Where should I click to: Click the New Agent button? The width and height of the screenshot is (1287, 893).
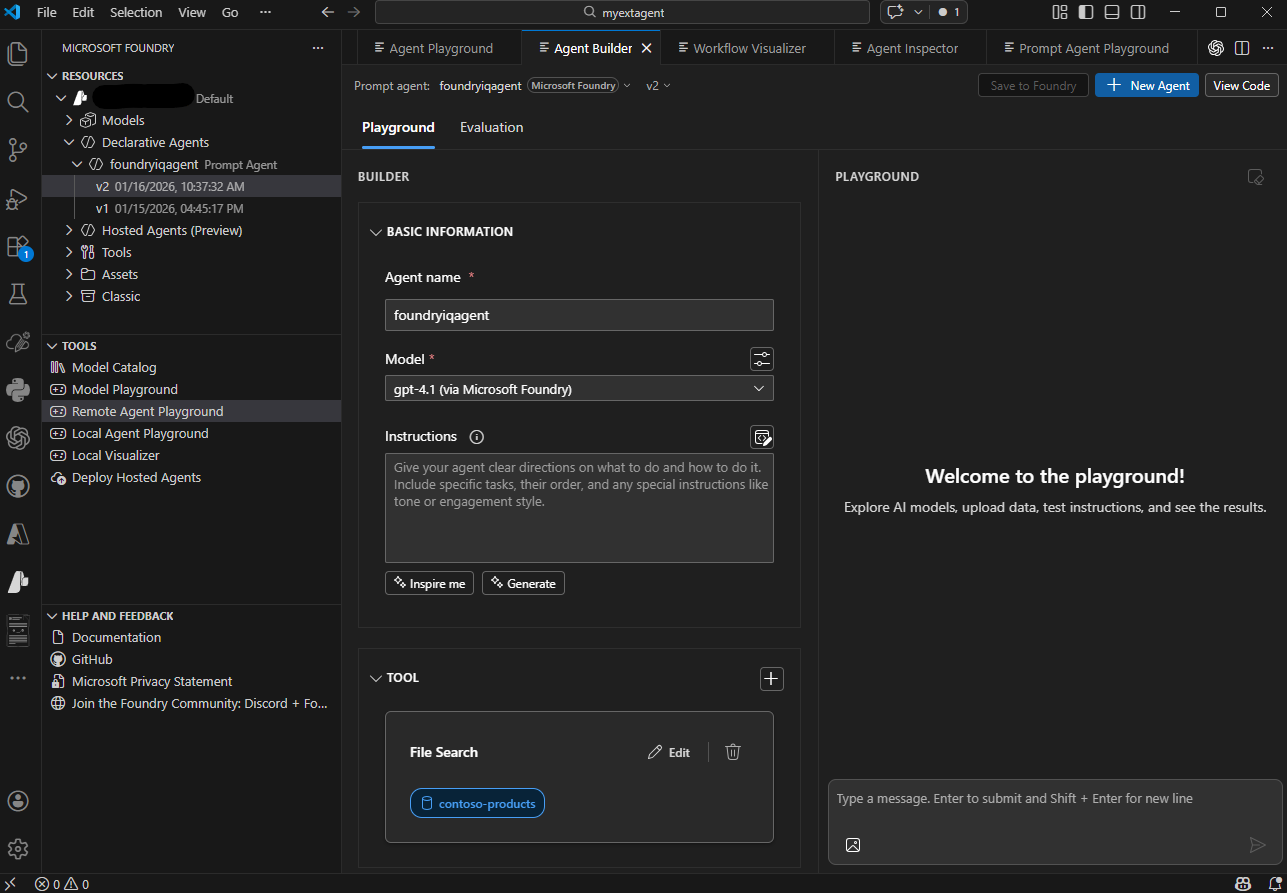(x=1146, y=85)
